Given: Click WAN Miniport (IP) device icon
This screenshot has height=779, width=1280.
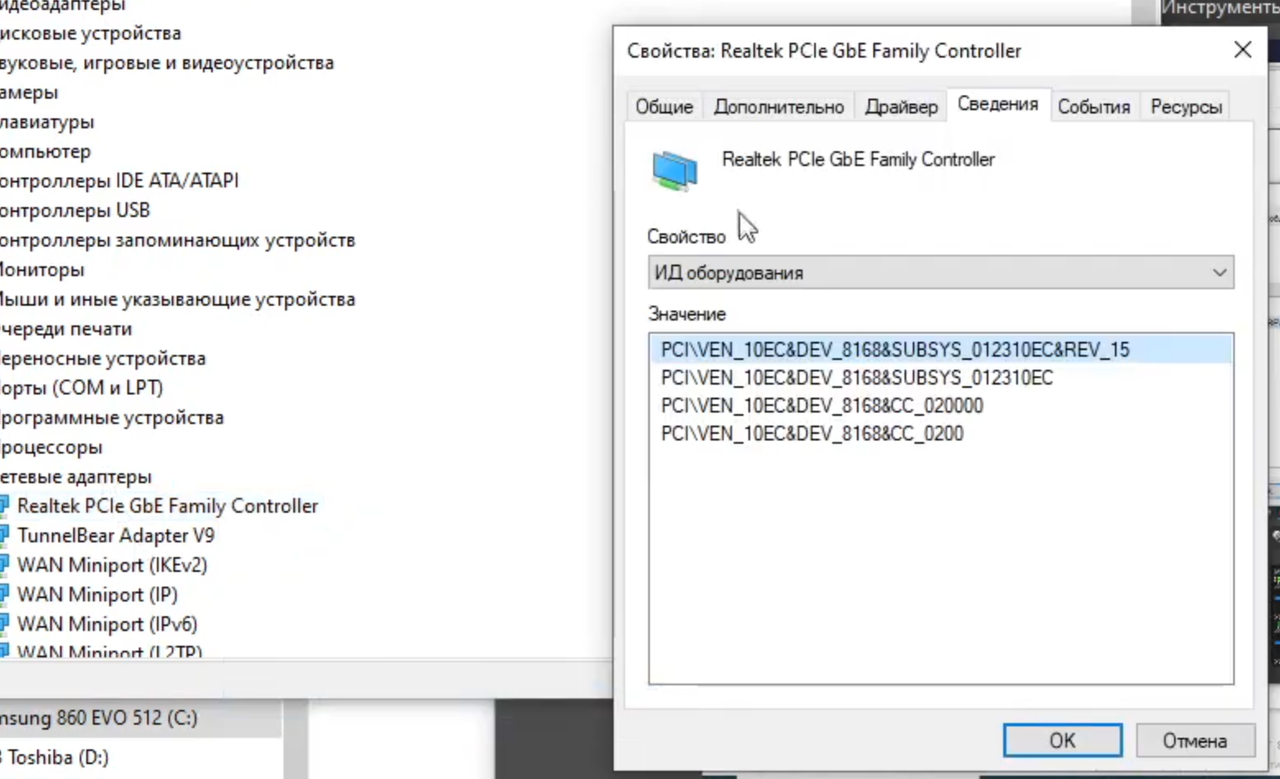Looking at the screenshot, I should 3,594.
